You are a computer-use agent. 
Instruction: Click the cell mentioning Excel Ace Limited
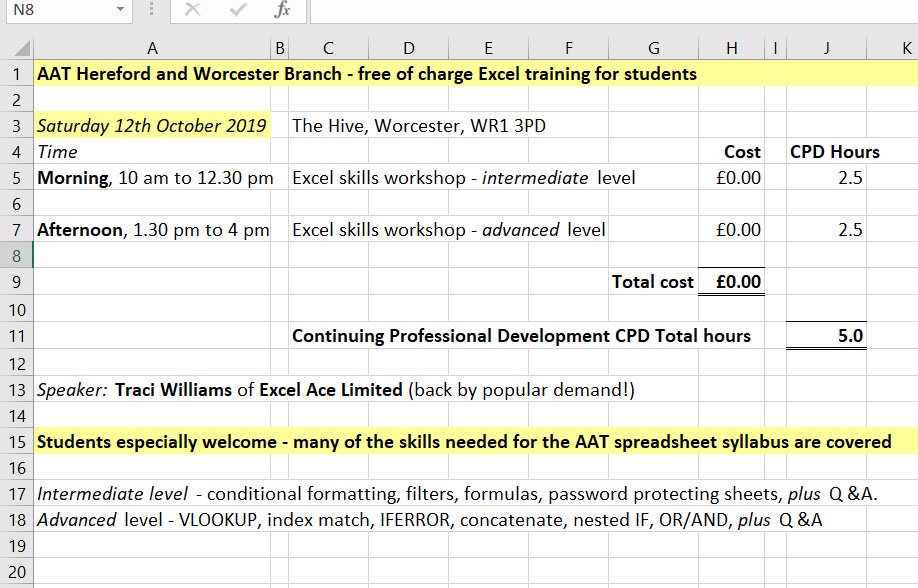tap(152, 390)
